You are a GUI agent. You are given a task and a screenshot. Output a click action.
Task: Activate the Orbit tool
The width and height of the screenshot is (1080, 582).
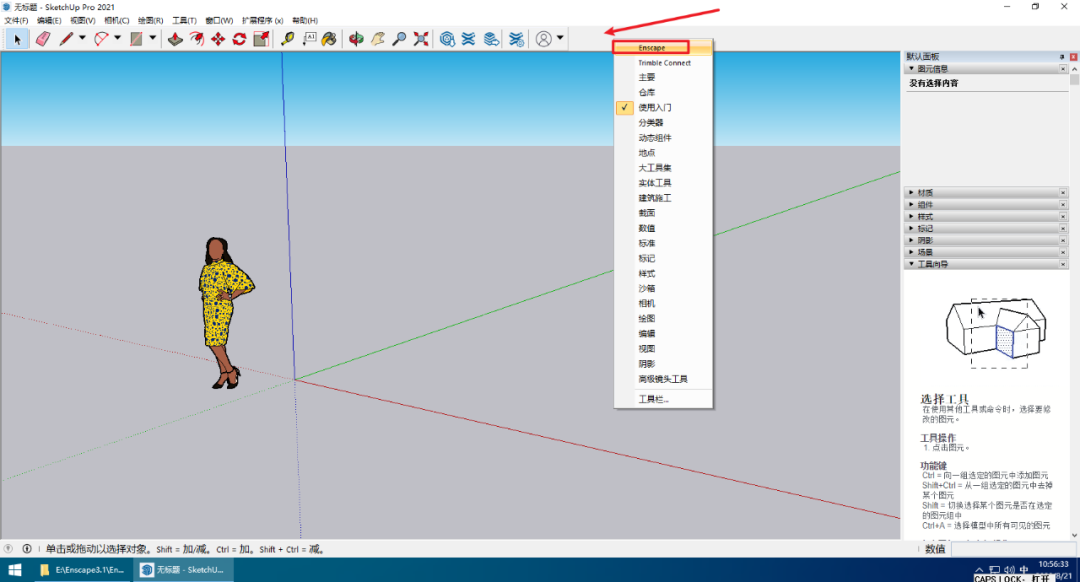click(356, 39)
